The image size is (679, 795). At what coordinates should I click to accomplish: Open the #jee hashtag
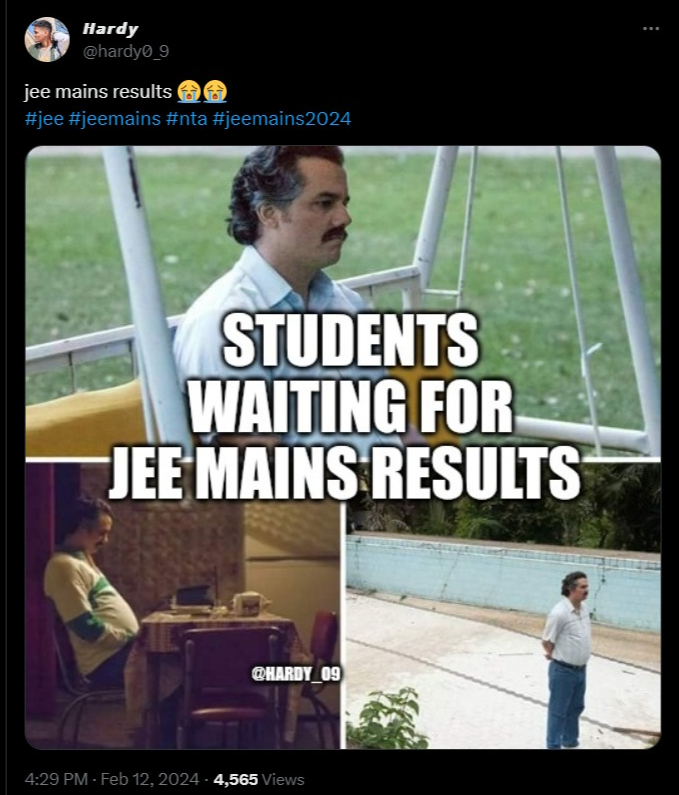44,119
